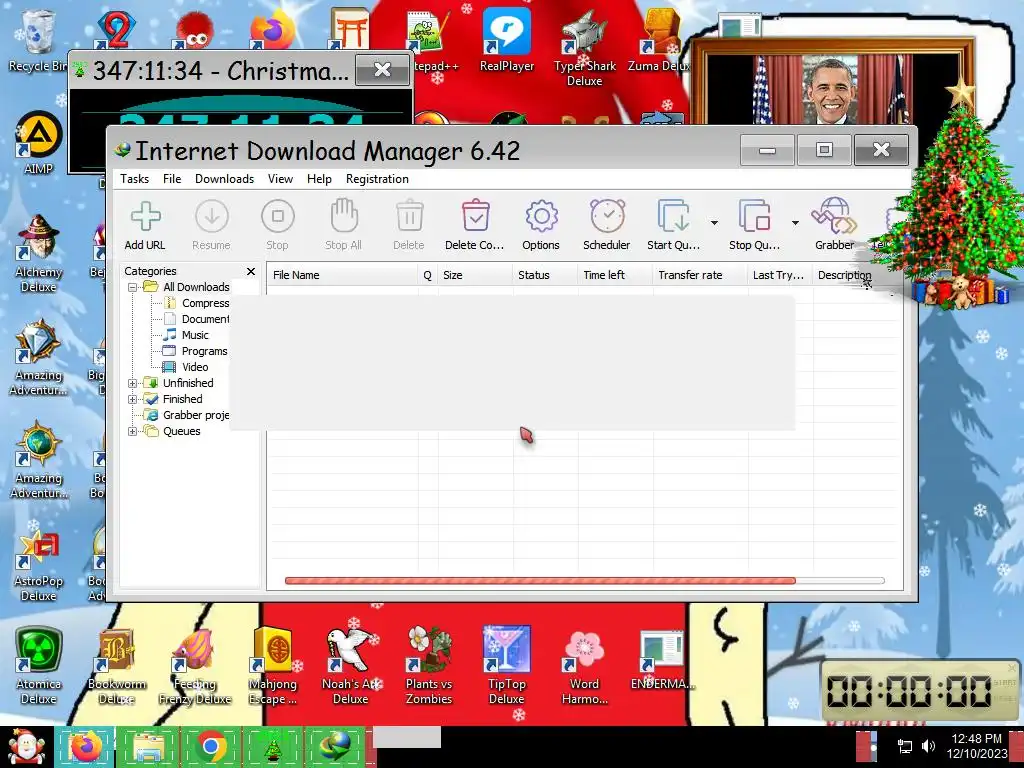This screenshot has width=1024, height=768.
Task: Open Chrome from the taskbar
Action: pyautogui.click(x=210, y=746)
